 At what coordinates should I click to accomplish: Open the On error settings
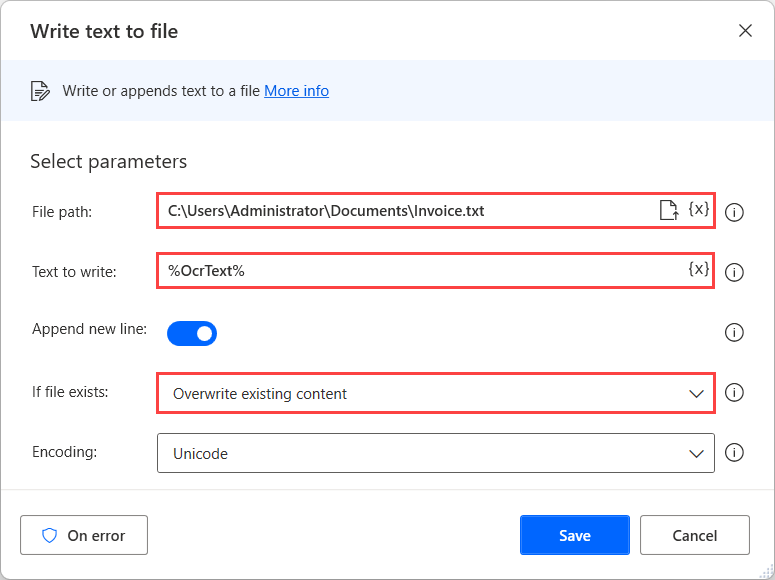tap(84, 535)
